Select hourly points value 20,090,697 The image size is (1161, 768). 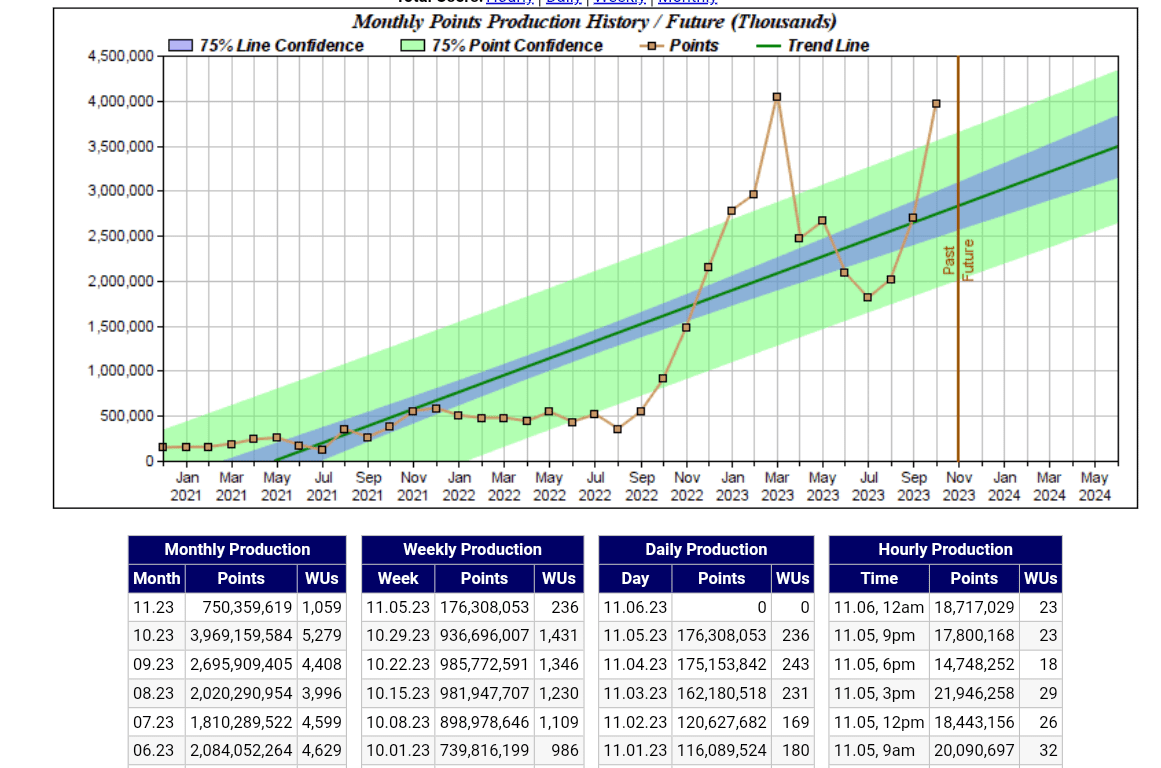[x=974, y=750]
